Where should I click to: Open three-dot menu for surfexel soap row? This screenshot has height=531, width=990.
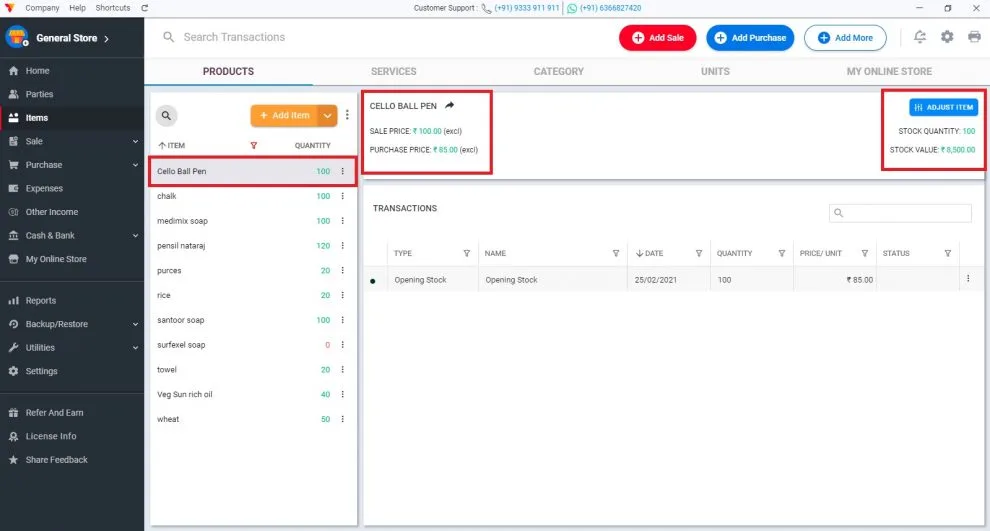[343, 345]
